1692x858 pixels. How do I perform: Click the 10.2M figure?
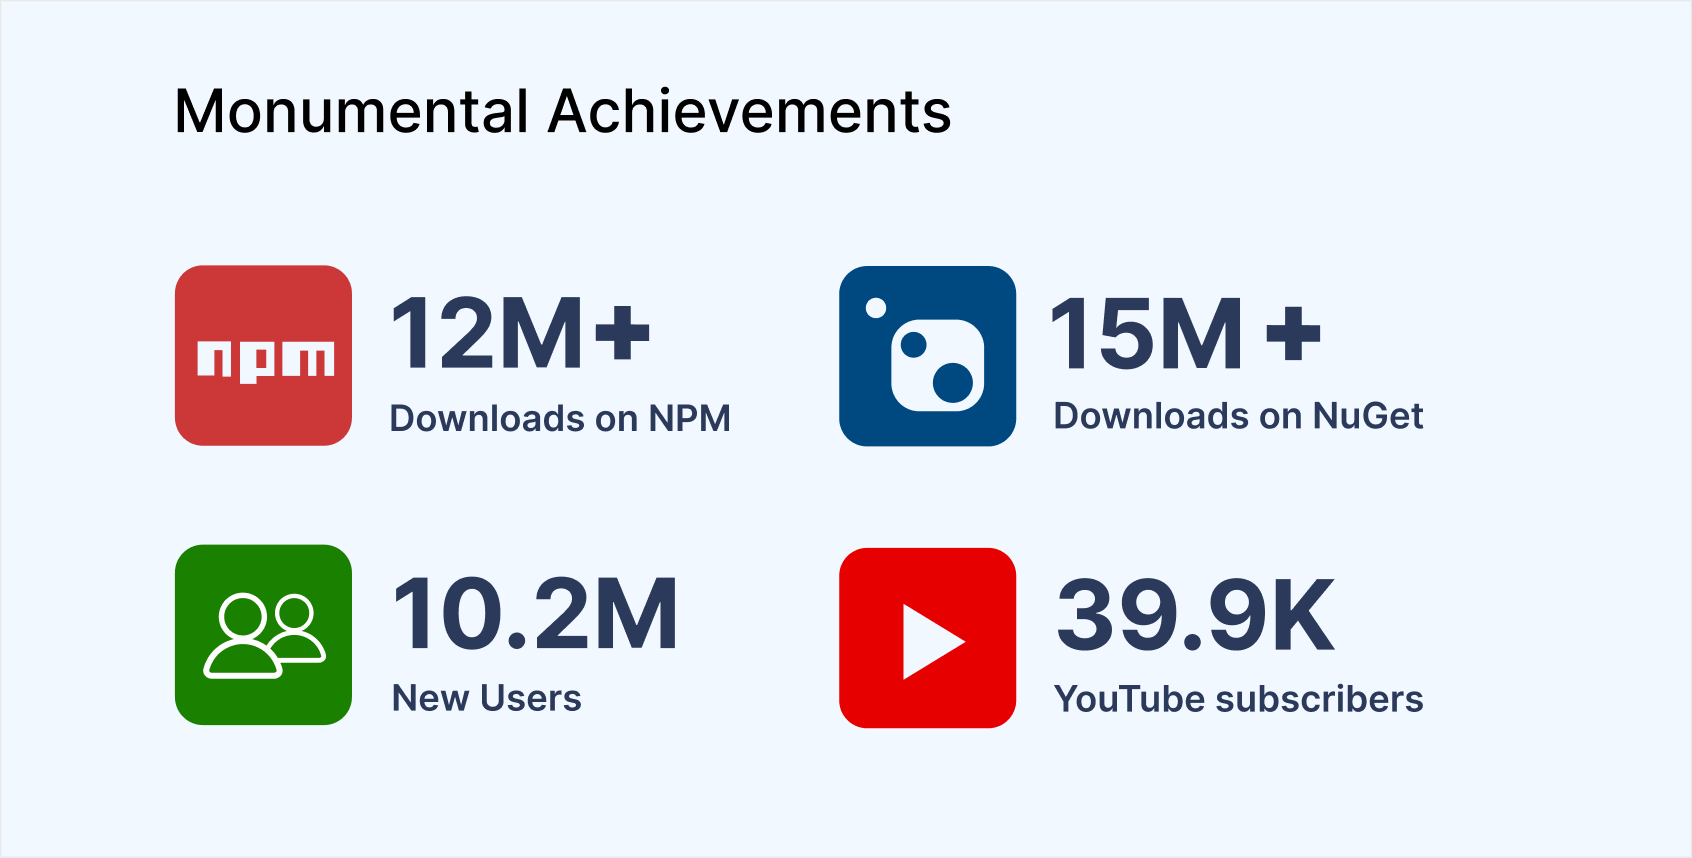(535, 614)
